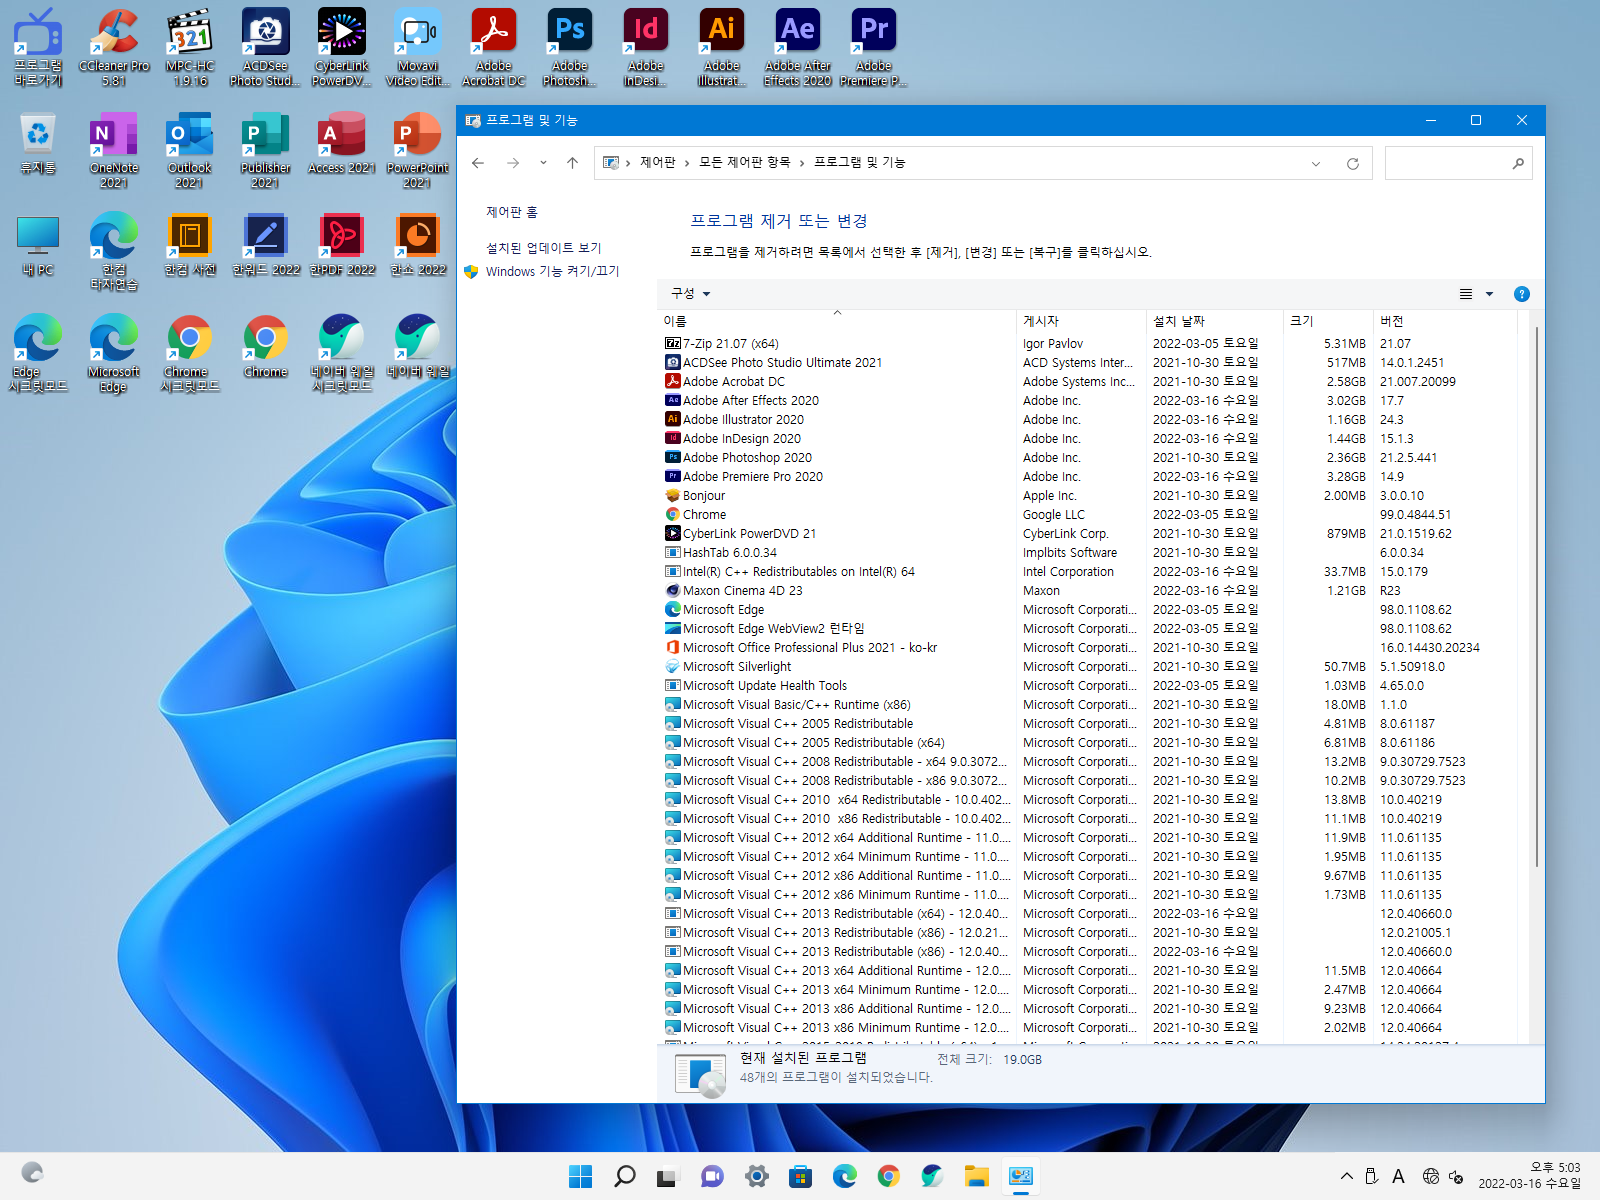Open Outlook 2021 desktop icon
Screen dimensions: 1600x1200
coord(190,150)
